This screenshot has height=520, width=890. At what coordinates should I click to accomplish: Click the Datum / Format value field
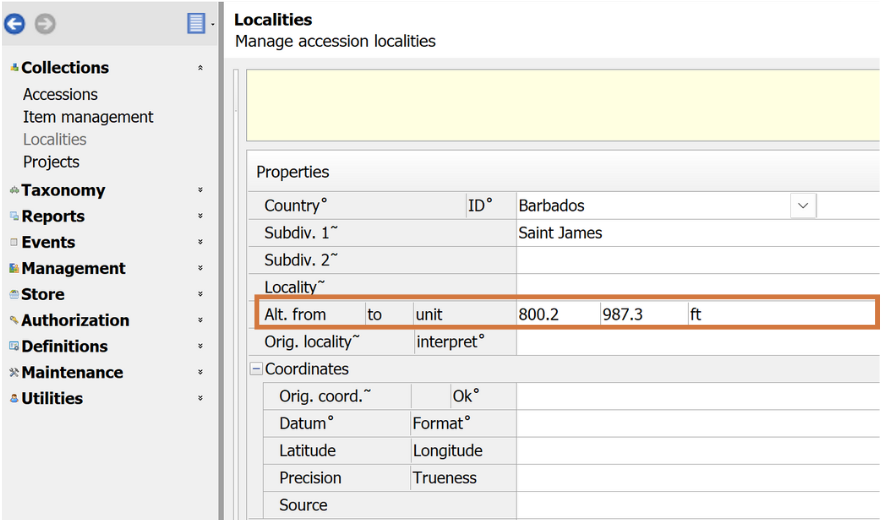click(698, 423)
